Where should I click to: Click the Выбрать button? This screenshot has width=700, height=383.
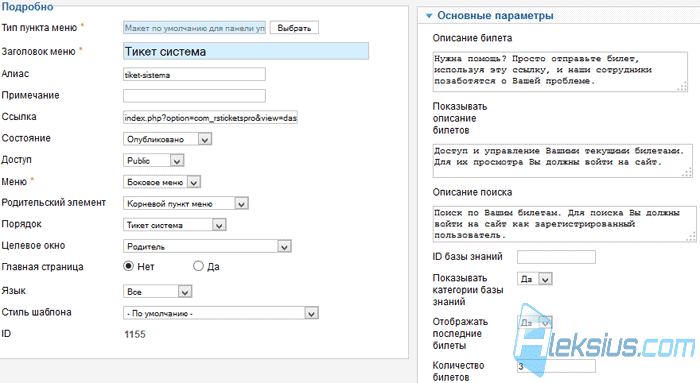tap(294, 28)
